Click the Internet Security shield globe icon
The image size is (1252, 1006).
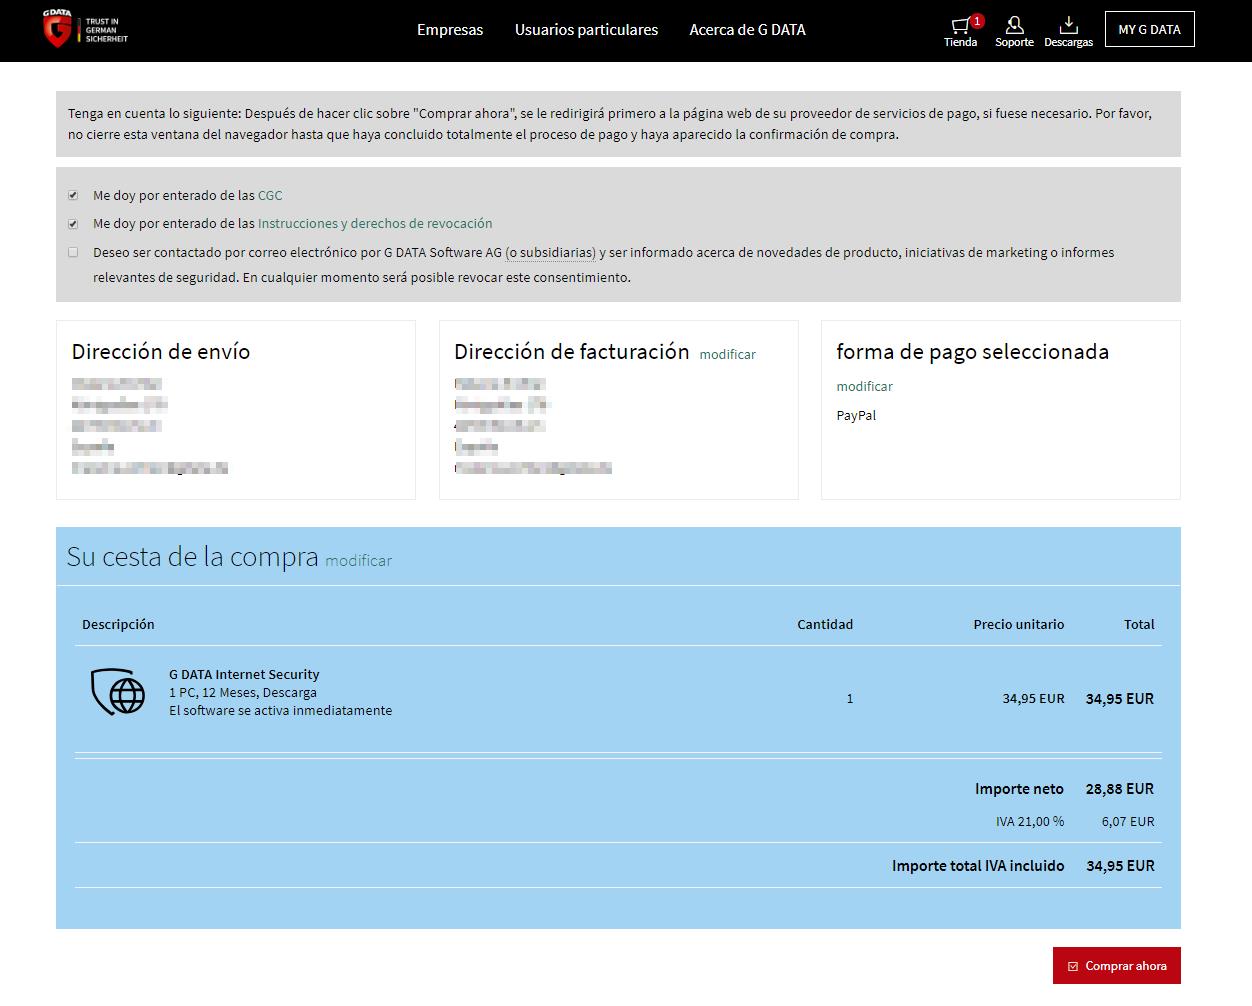pos(118,692)
